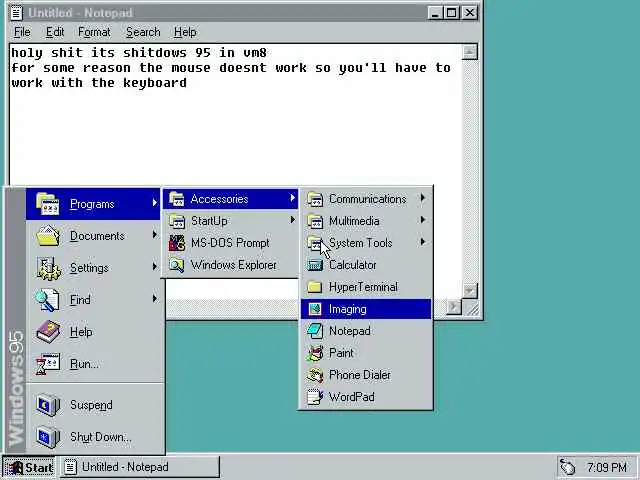The height and width of the screenshot is (480, 640).
Task: Click the Suspend monitor icon
Action: point(48,405)
